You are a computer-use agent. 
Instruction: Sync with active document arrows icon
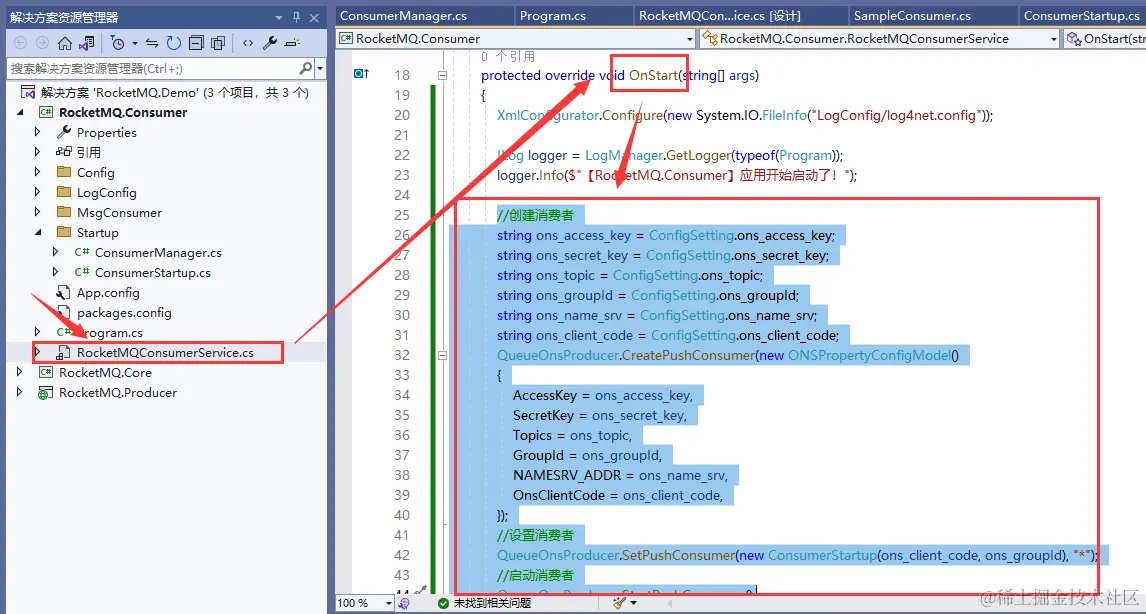tap(153, 43)
